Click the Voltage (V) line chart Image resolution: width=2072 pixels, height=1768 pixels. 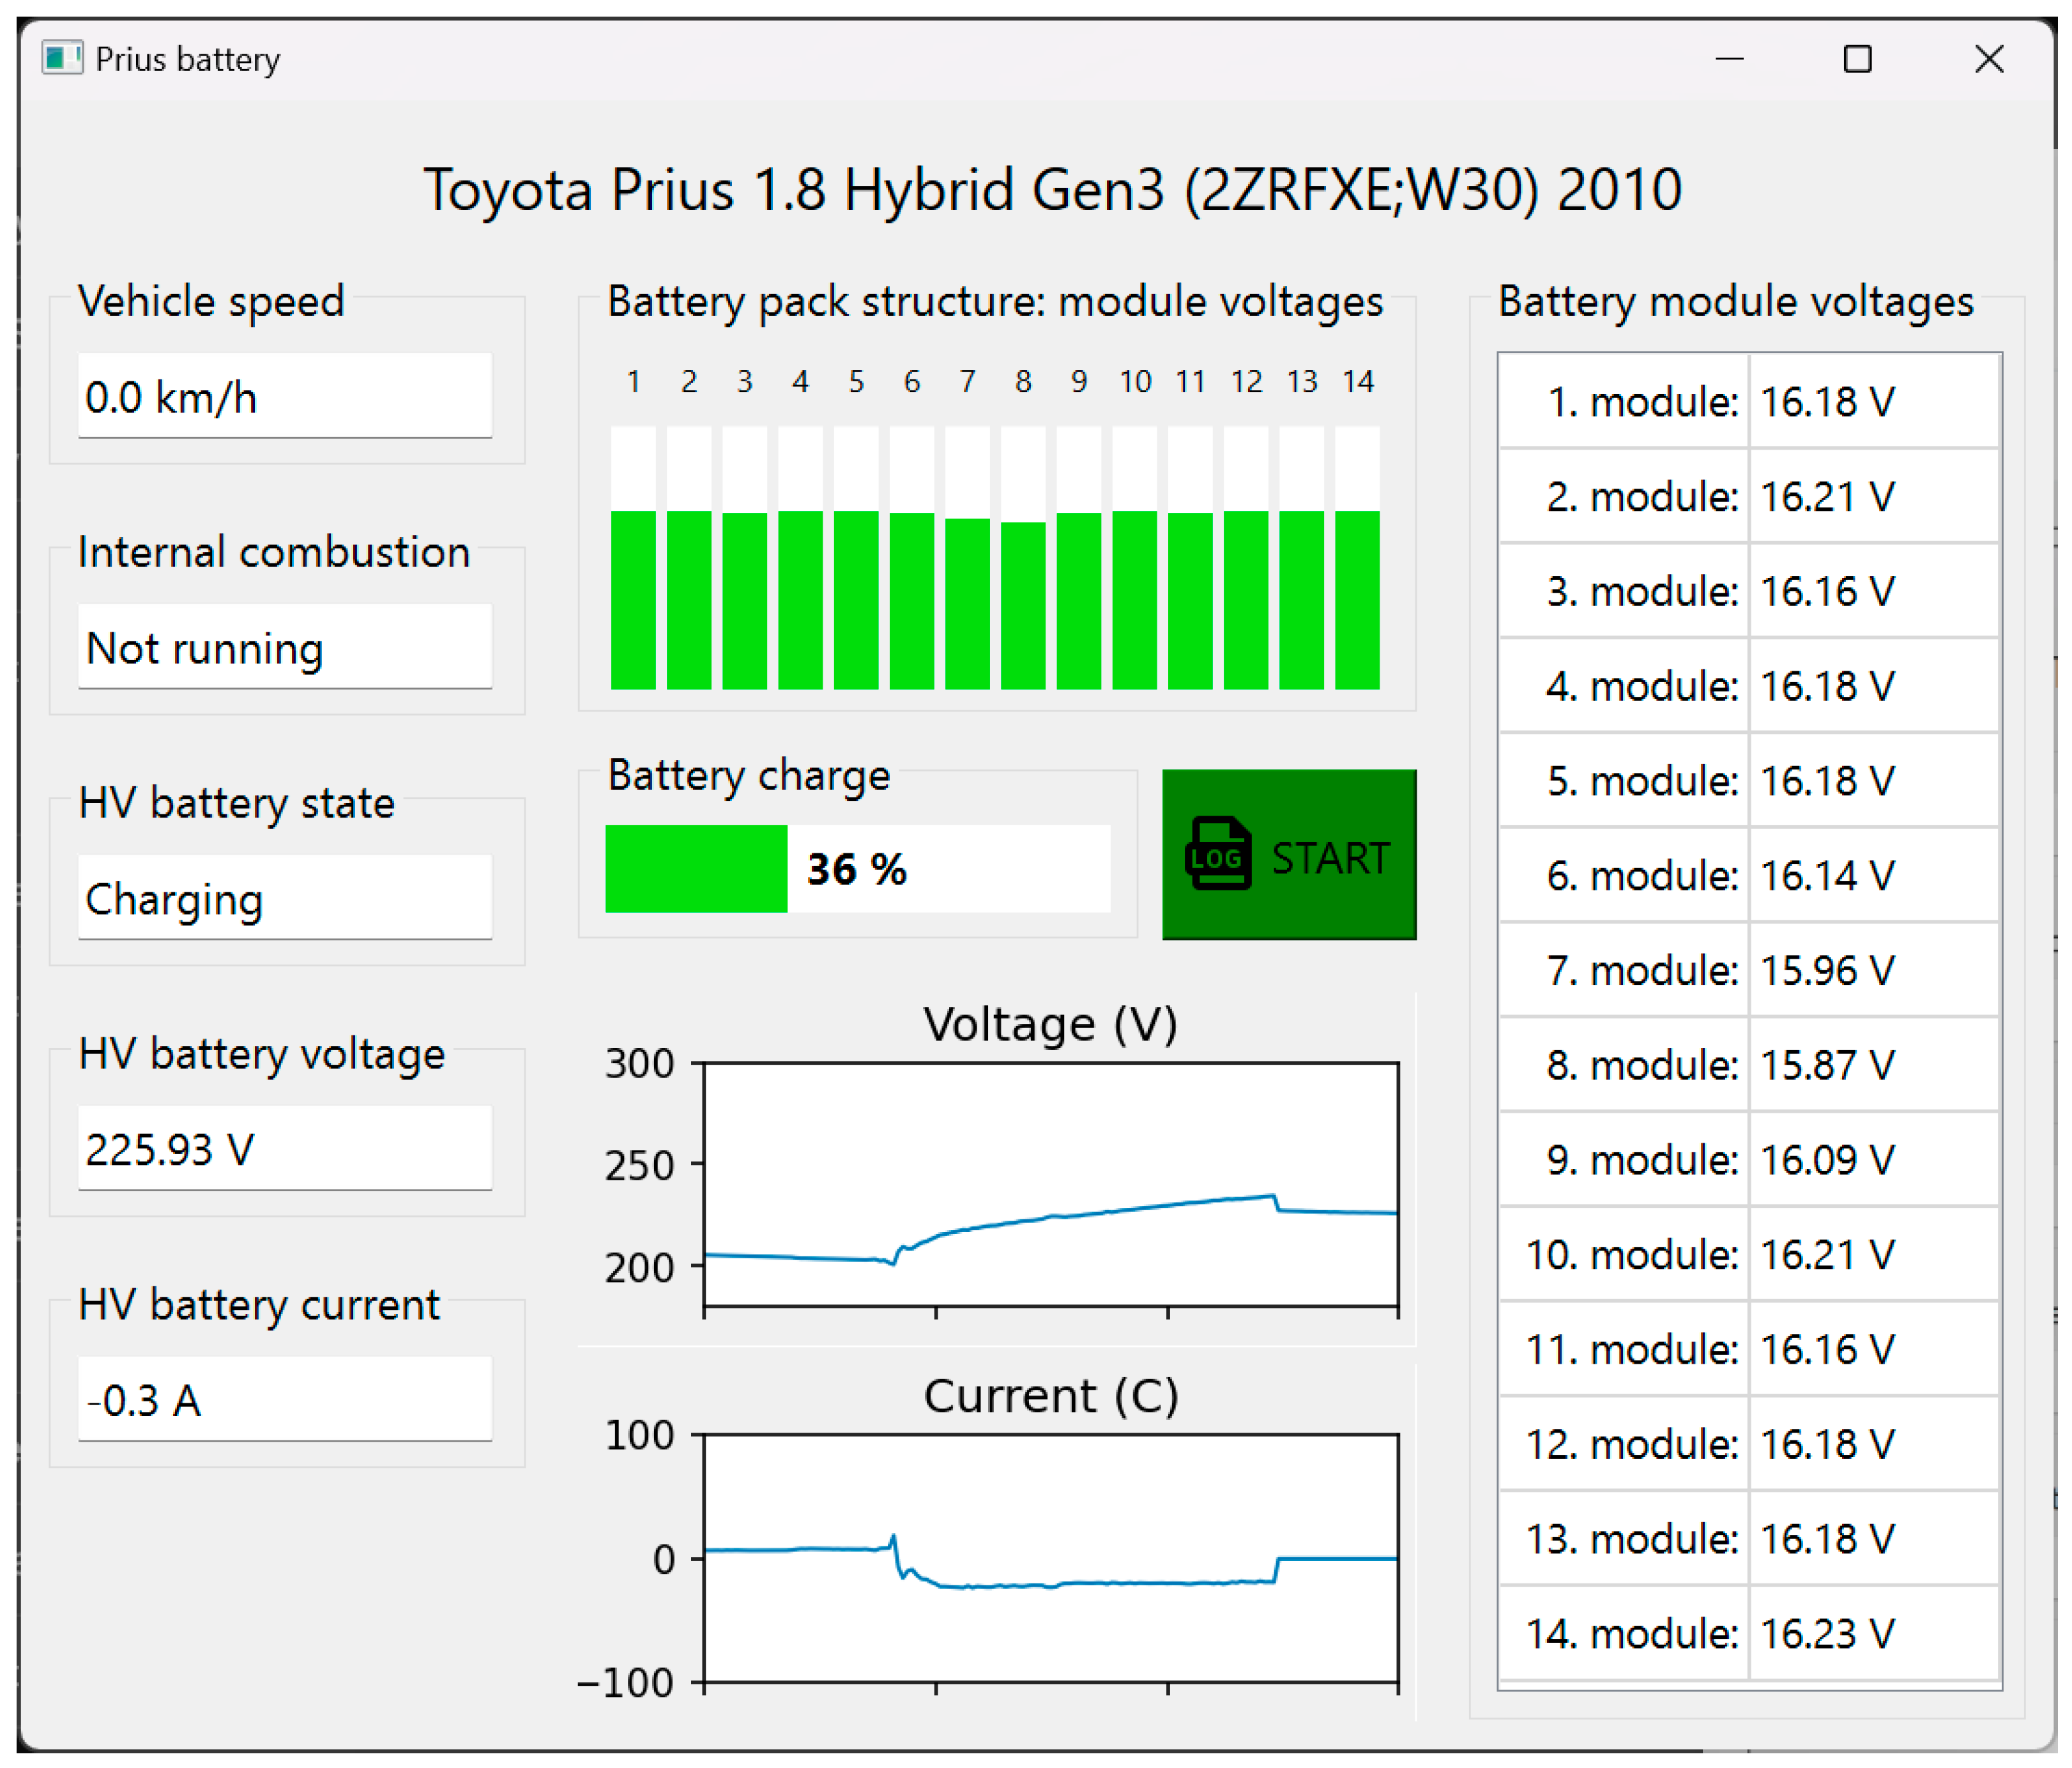[1050, 1184]
